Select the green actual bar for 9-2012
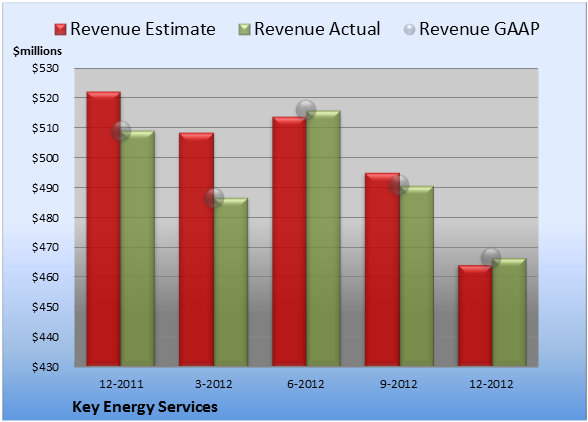The width and height of the screenshot is (588, 422). (416, 276)
